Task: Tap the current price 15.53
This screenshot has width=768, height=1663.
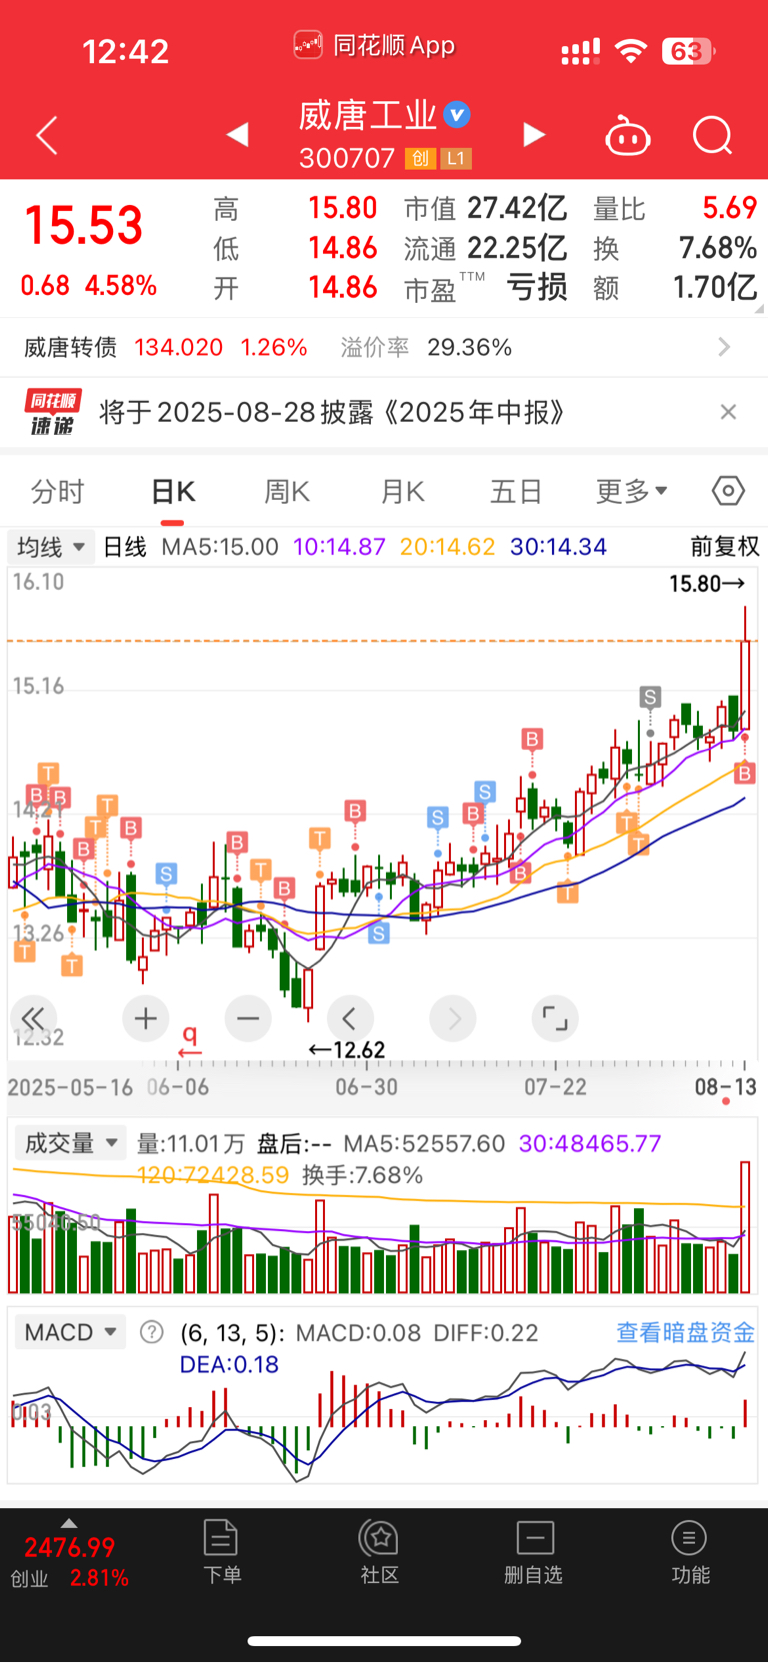Action: pos(84,225)
